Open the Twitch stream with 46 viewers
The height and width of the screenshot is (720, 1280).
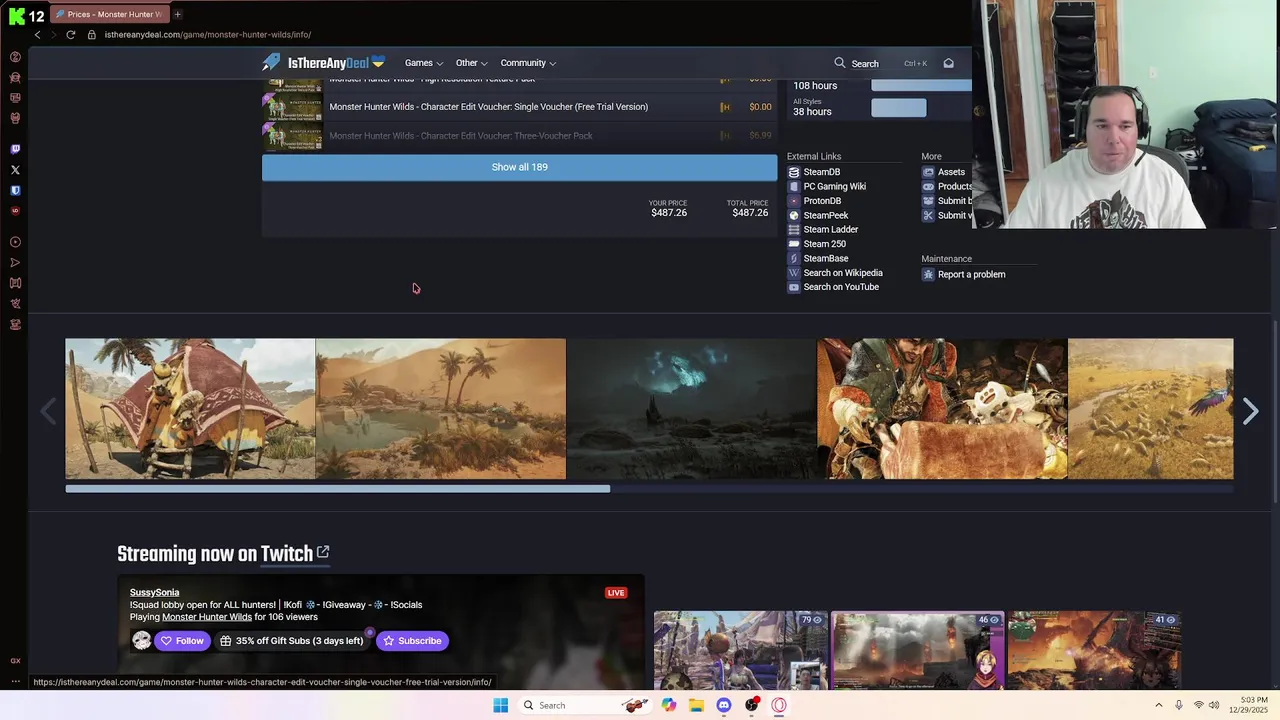pyautogui.click(x=917, y=650)
